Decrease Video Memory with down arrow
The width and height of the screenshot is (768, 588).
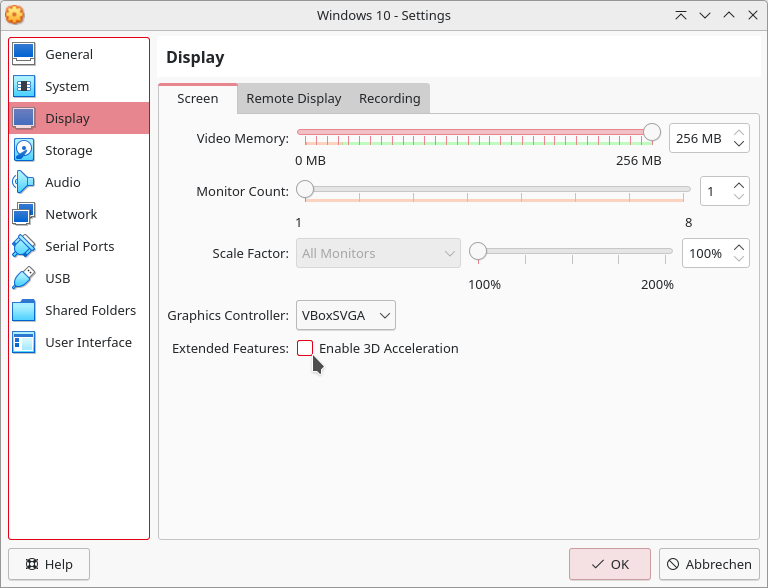(739, 144)
